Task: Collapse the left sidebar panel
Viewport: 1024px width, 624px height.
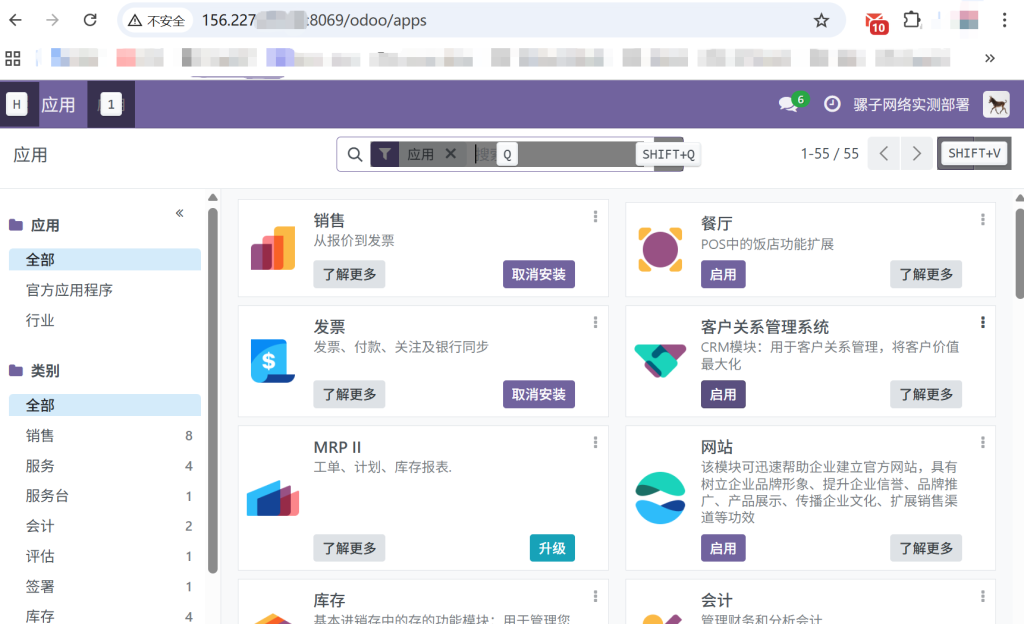Action: [180, 213]
